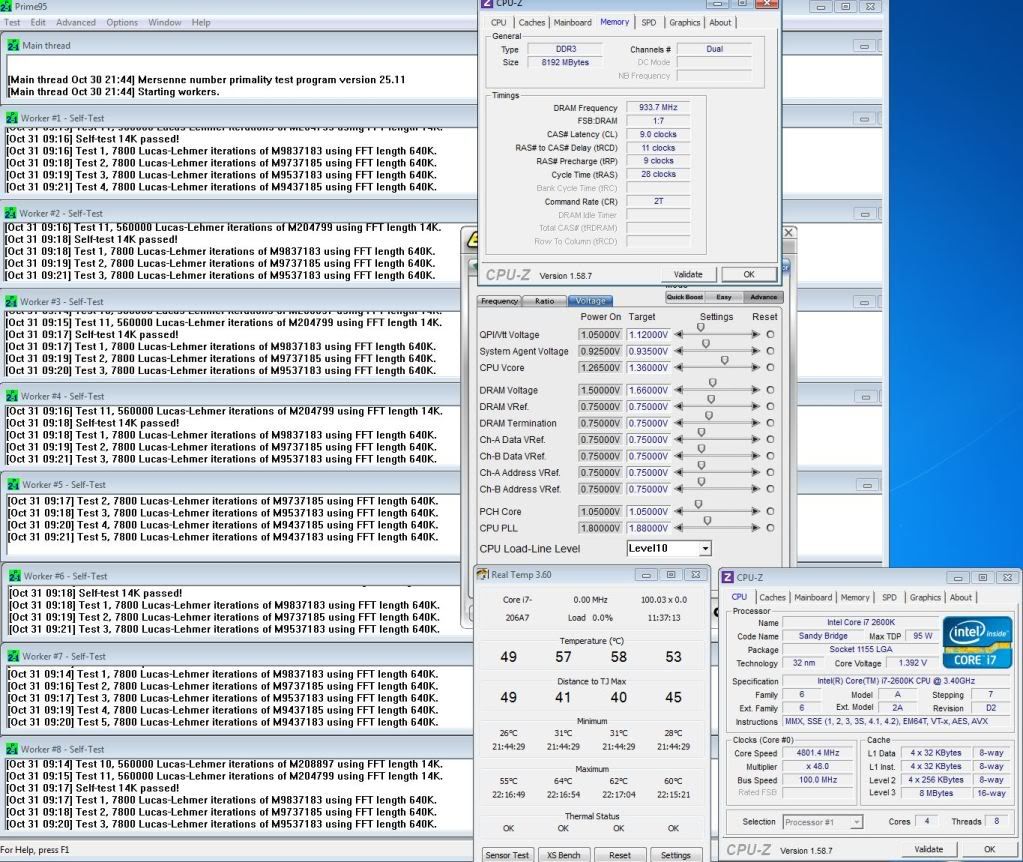The height and width of the screenshot is (862, 1023).
Task: Click Validate in the lower CPU-Z window
Action: tap(928, 849)
